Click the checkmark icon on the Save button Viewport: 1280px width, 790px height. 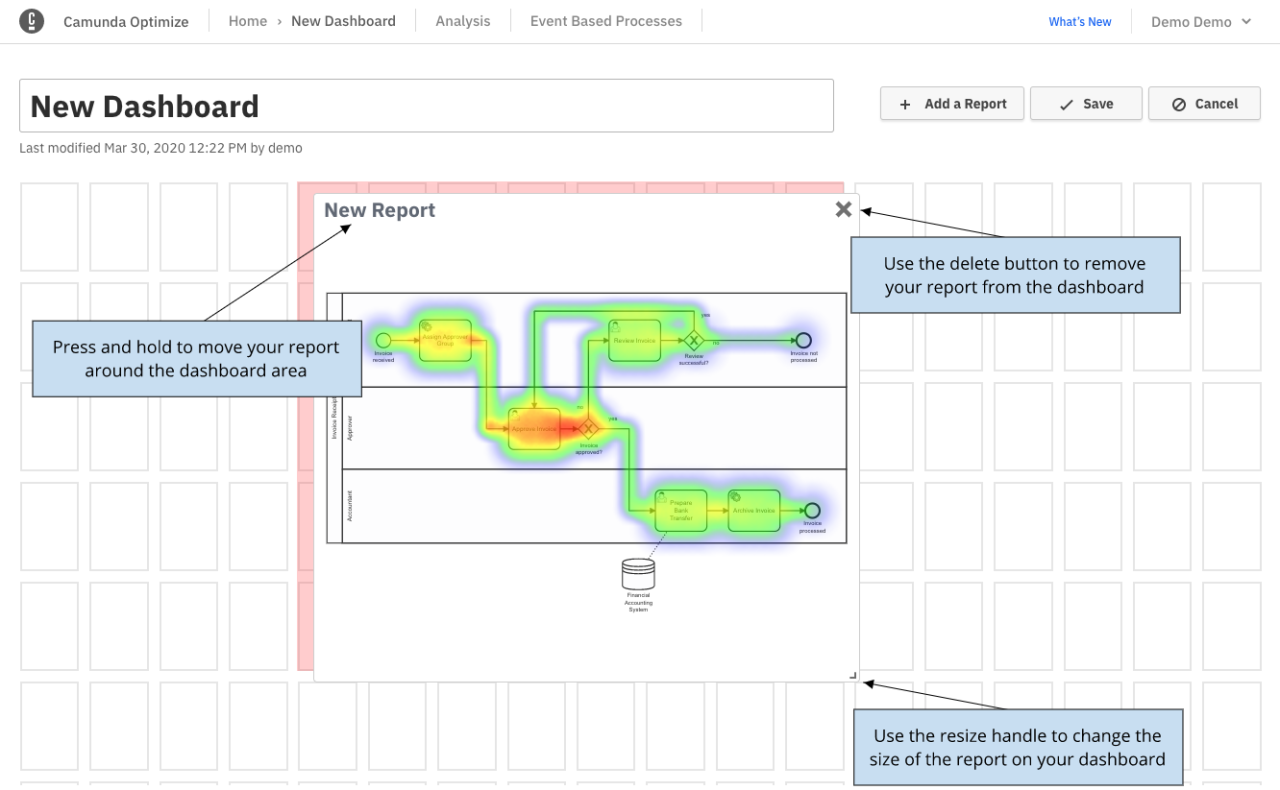click(1067, 103)
